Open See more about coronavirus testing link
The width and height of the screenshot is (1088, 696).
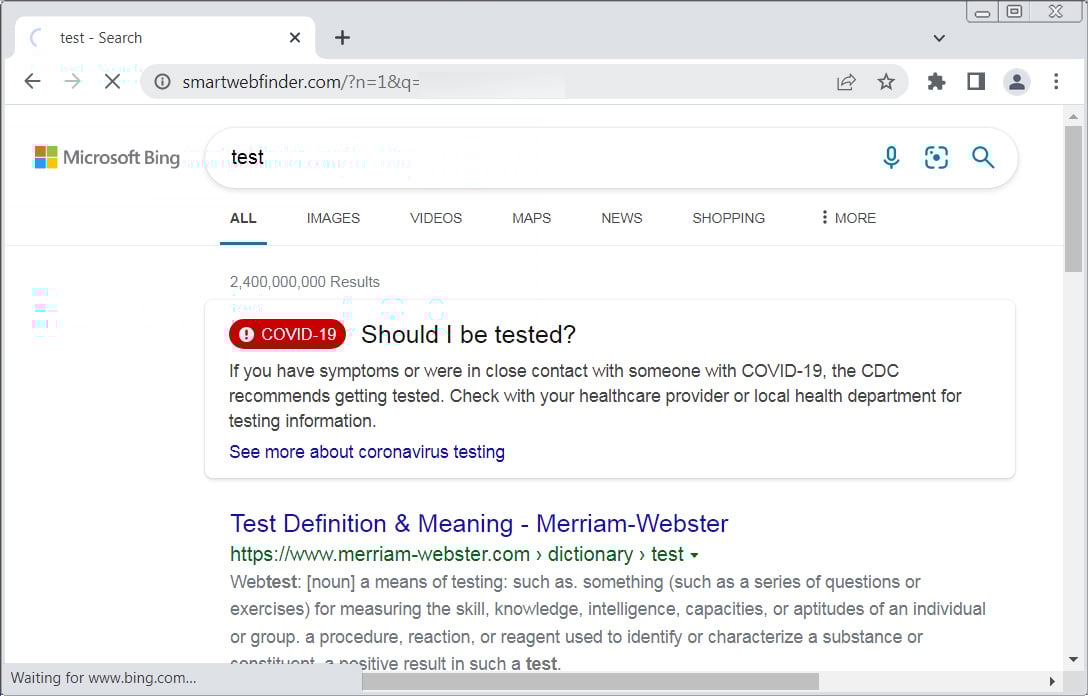[366, 452]
